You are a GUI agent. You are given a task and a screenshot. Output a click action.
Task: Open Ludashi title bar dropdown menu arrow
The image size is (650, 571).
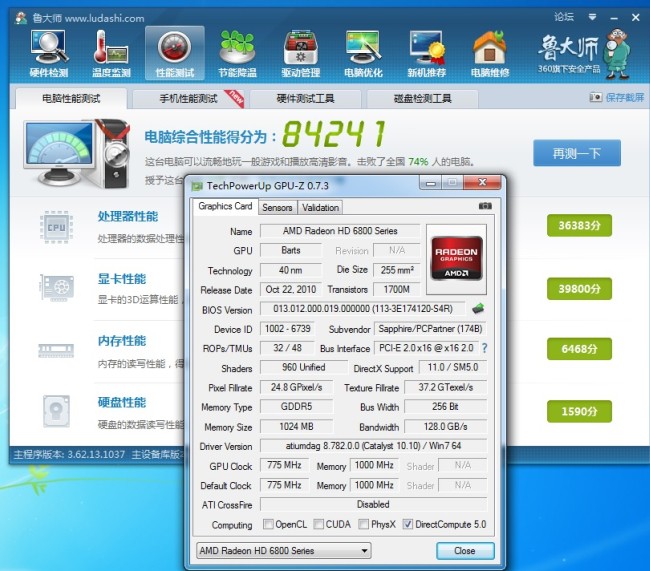(x=592, y=17)
